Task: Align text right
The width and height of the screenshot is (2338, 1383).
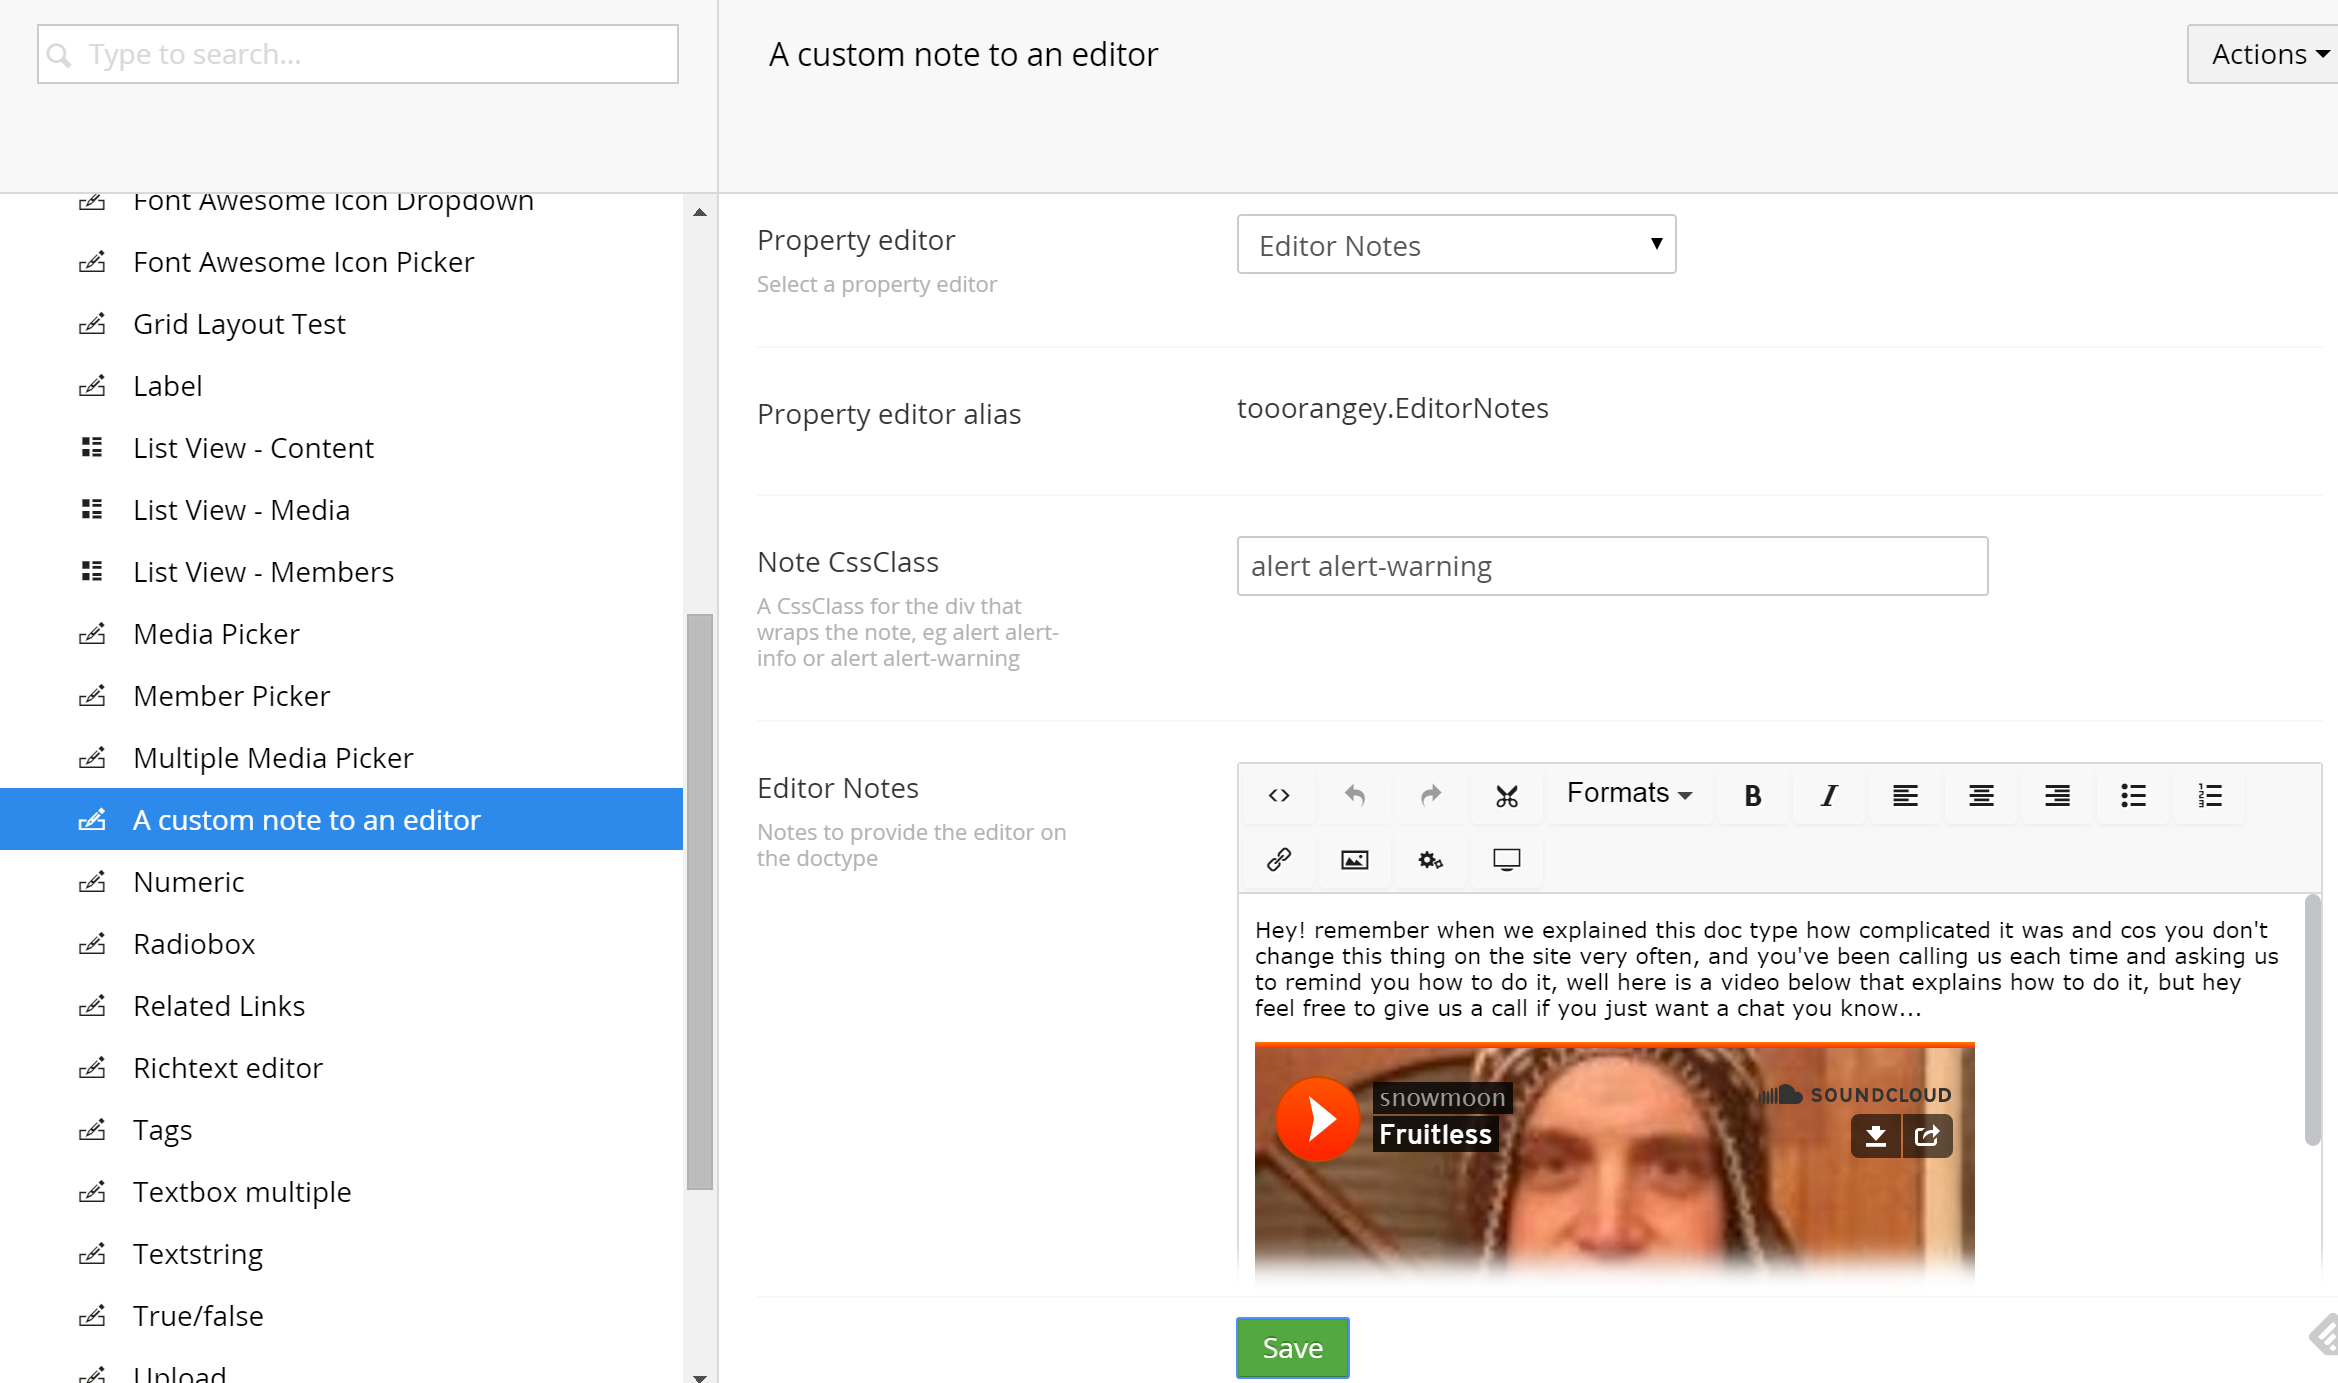Action: (x=2057, y=795)
